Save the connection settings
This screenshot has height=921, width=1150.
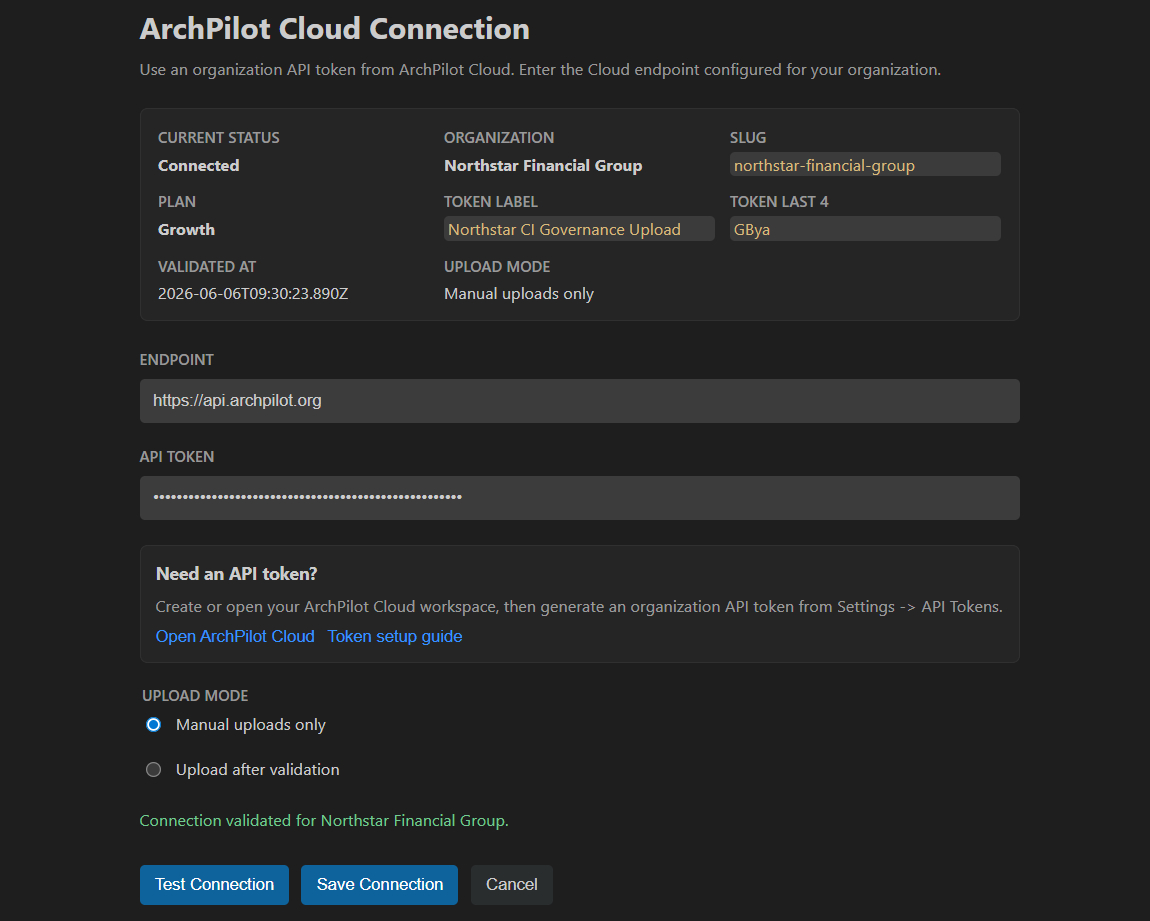(x=379, y=884)
